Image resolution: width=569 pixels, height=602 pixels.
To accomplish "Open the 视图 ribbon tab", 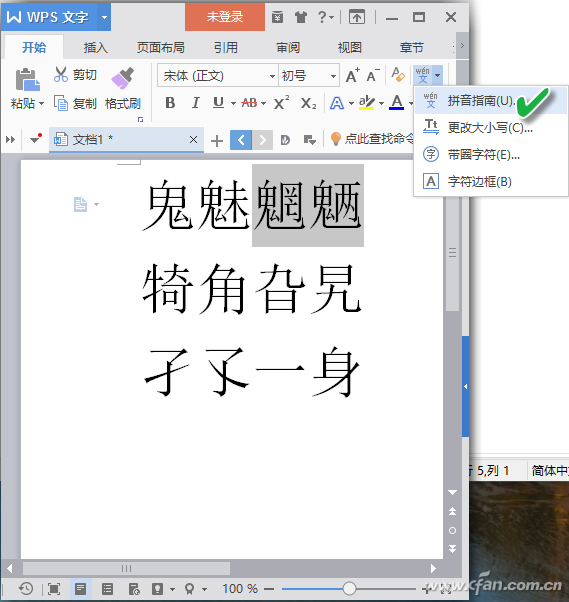I will pyautogui.click(x=349, y=47).
